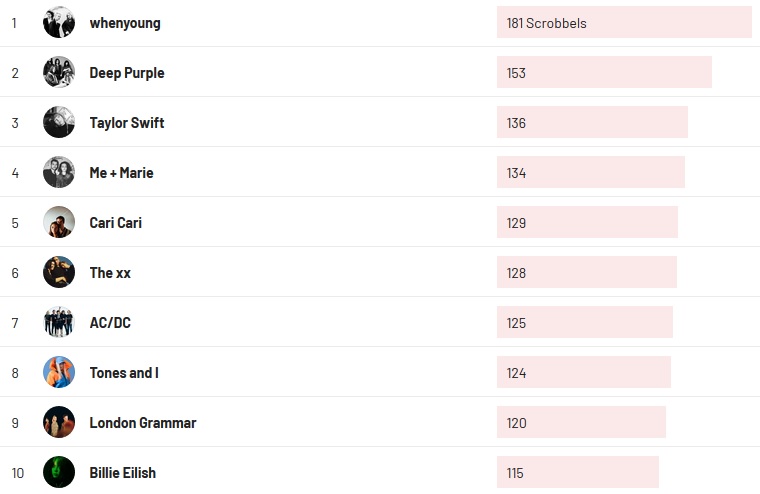760x494 pixels.
Task: Select the Me + Marie avatar image
Action: pyautogui.click(x=59, y=172)
